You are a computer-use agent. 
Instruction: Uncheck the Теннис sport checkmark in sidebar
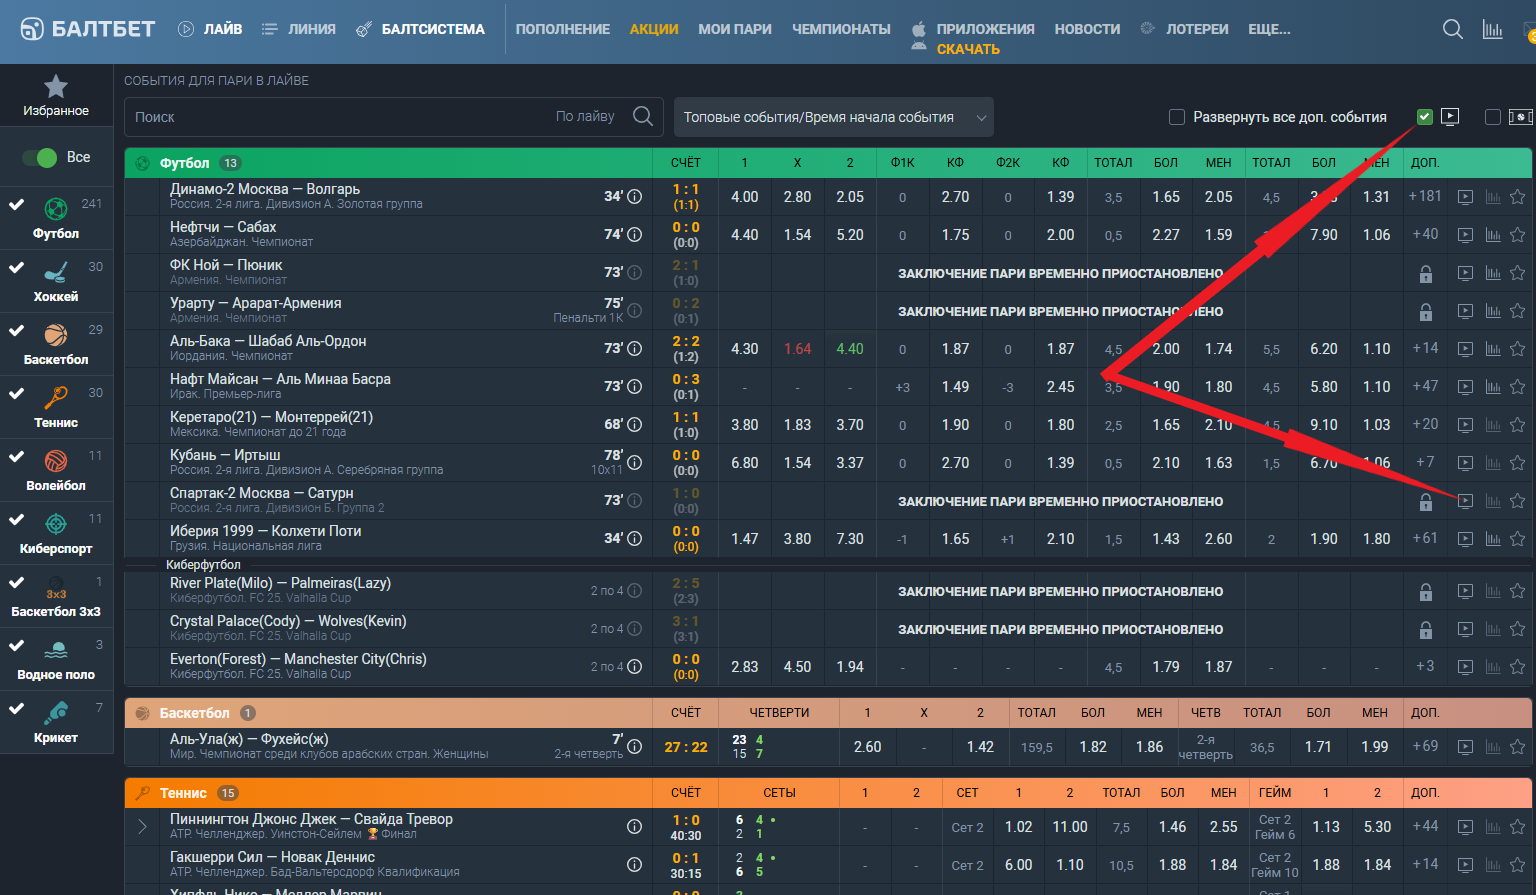tap(16, 393)
